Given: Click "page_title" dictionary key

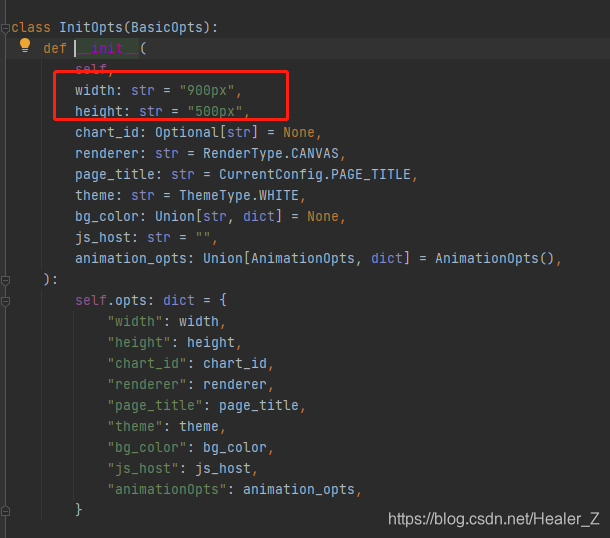Looking at the screenshot, I should 155,405.
